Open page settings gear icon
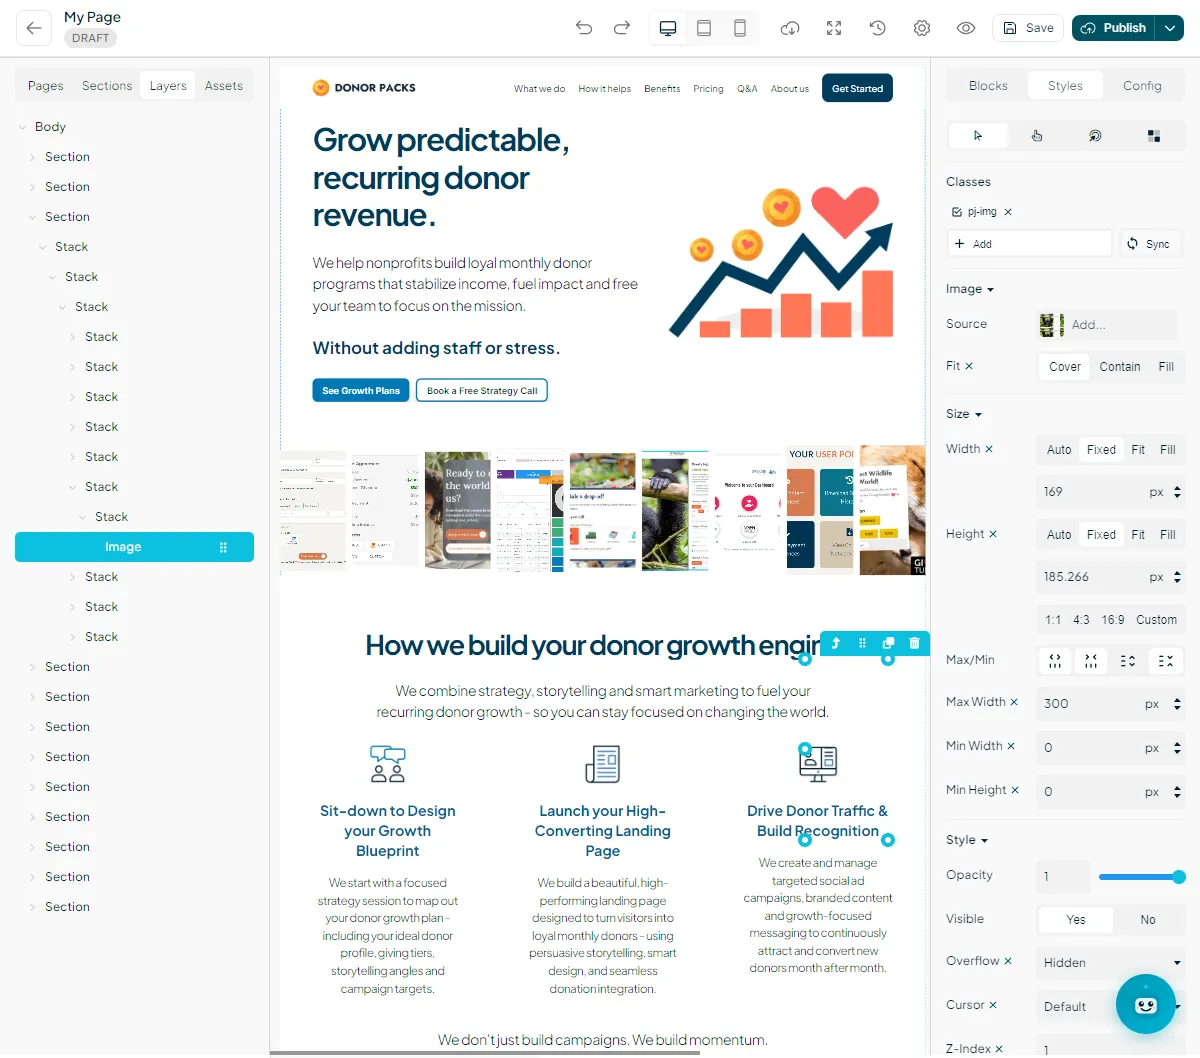The image size is (1200, 1058). 922,28
